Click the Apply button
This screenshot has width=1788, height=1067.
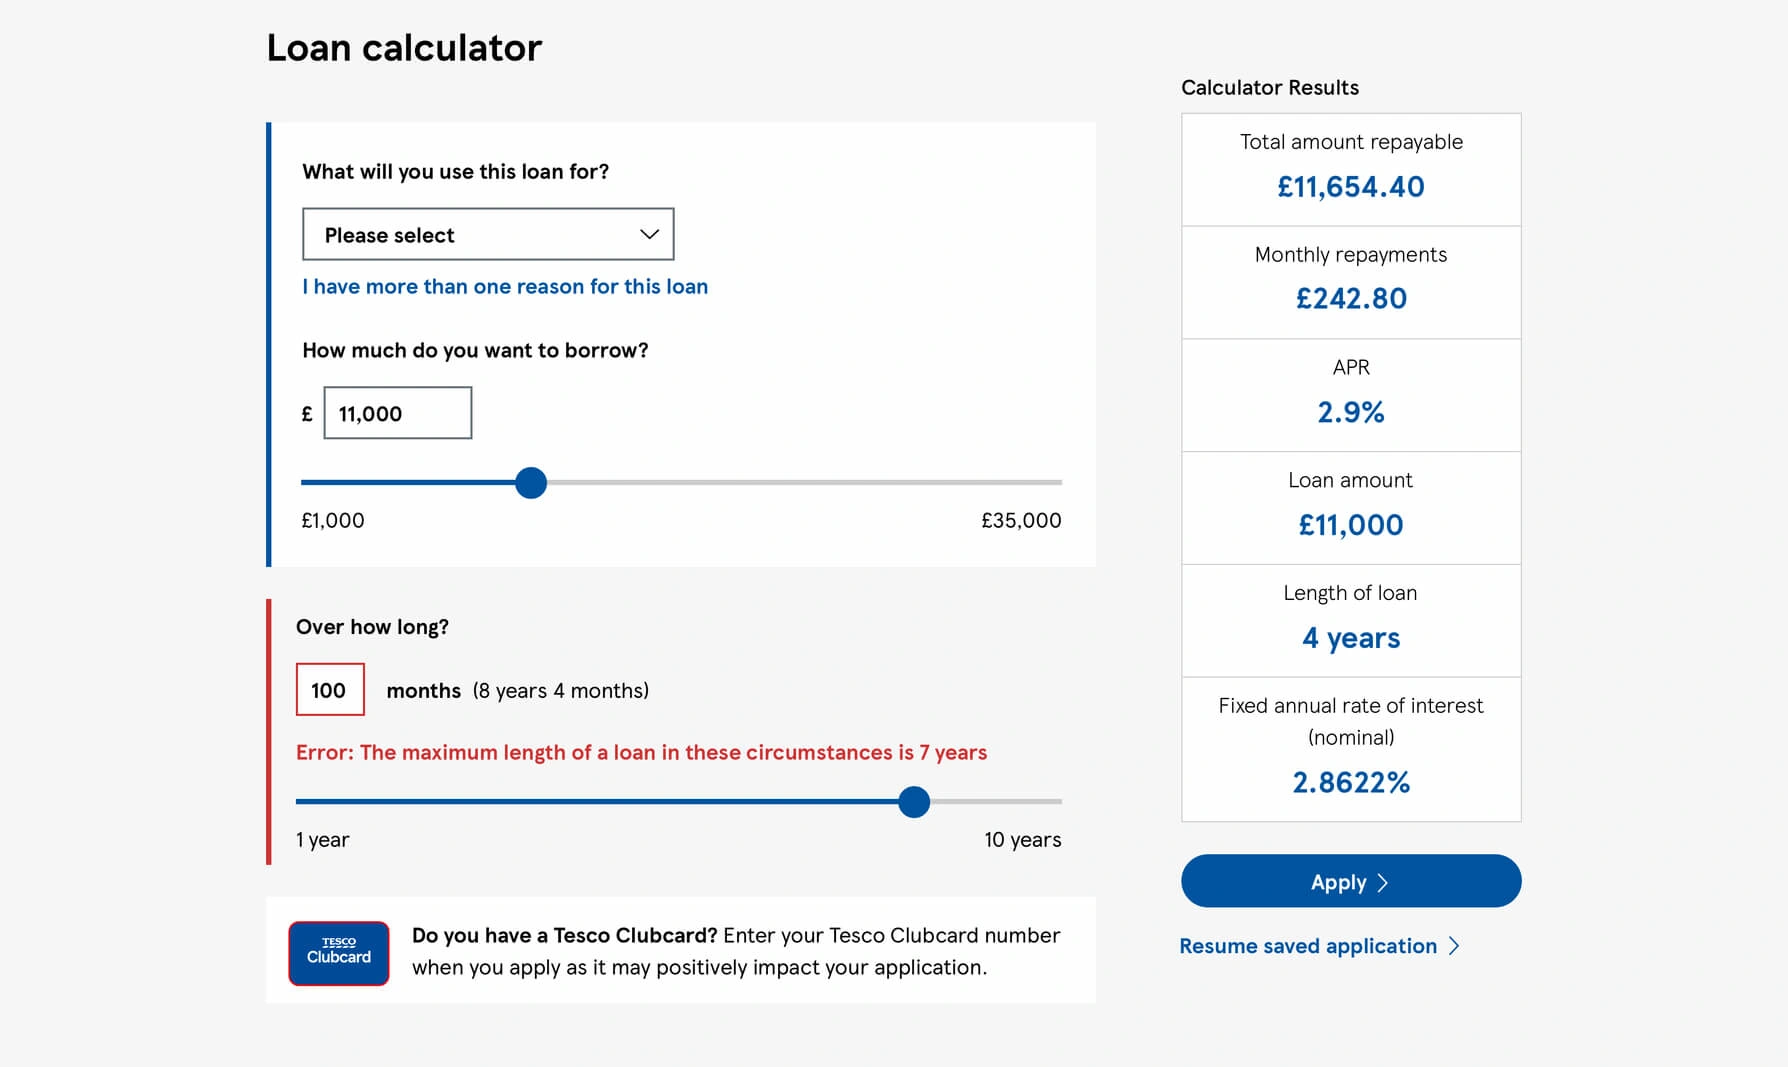pos(1351,881)
